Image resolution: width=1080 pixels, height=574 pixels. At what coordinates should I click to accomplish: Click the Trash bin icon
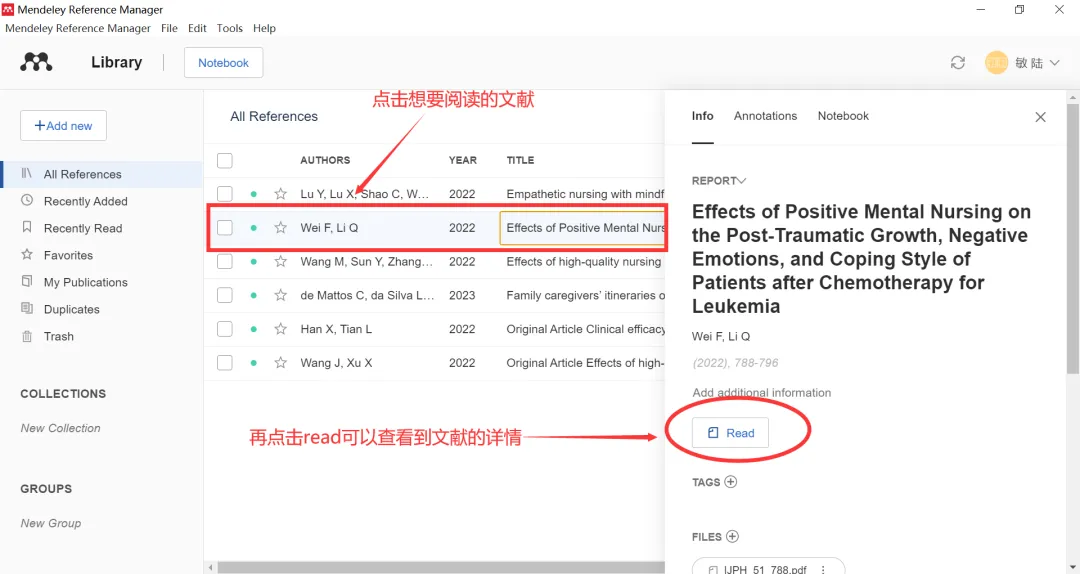tap(27, 336)
